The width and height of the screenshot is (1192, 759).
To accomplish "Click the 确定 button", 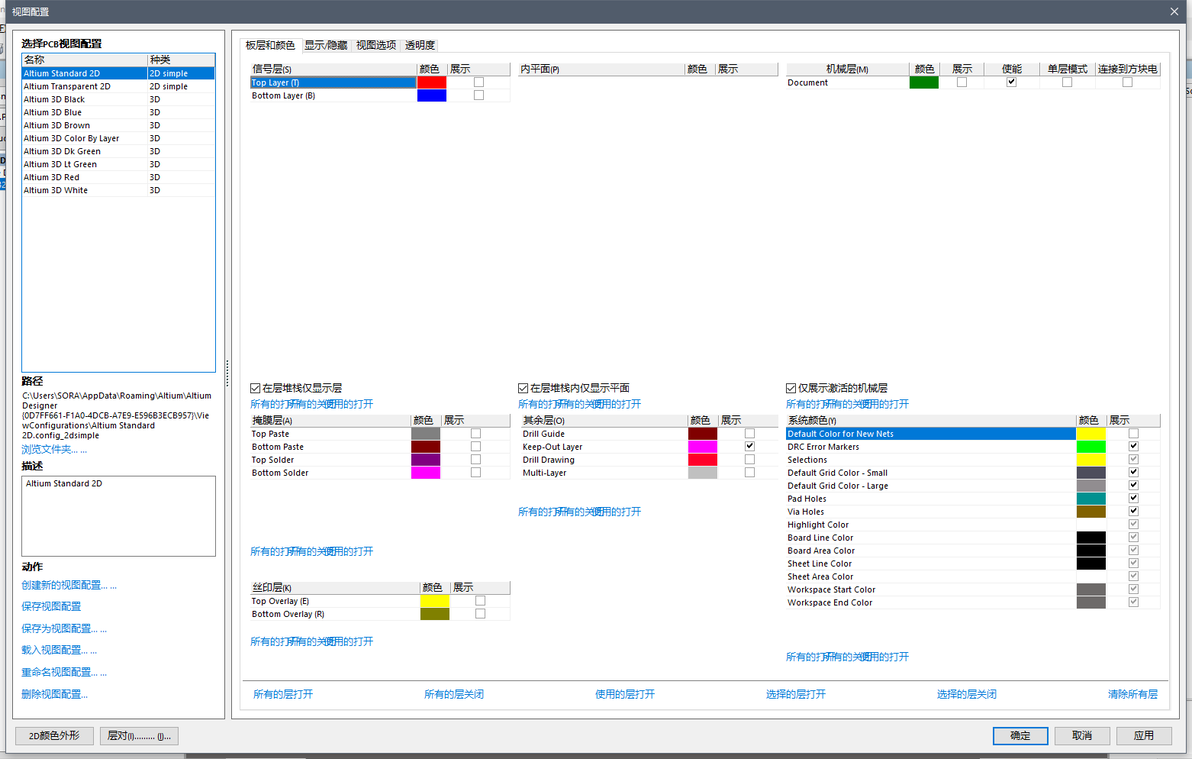I will 1020,735.
